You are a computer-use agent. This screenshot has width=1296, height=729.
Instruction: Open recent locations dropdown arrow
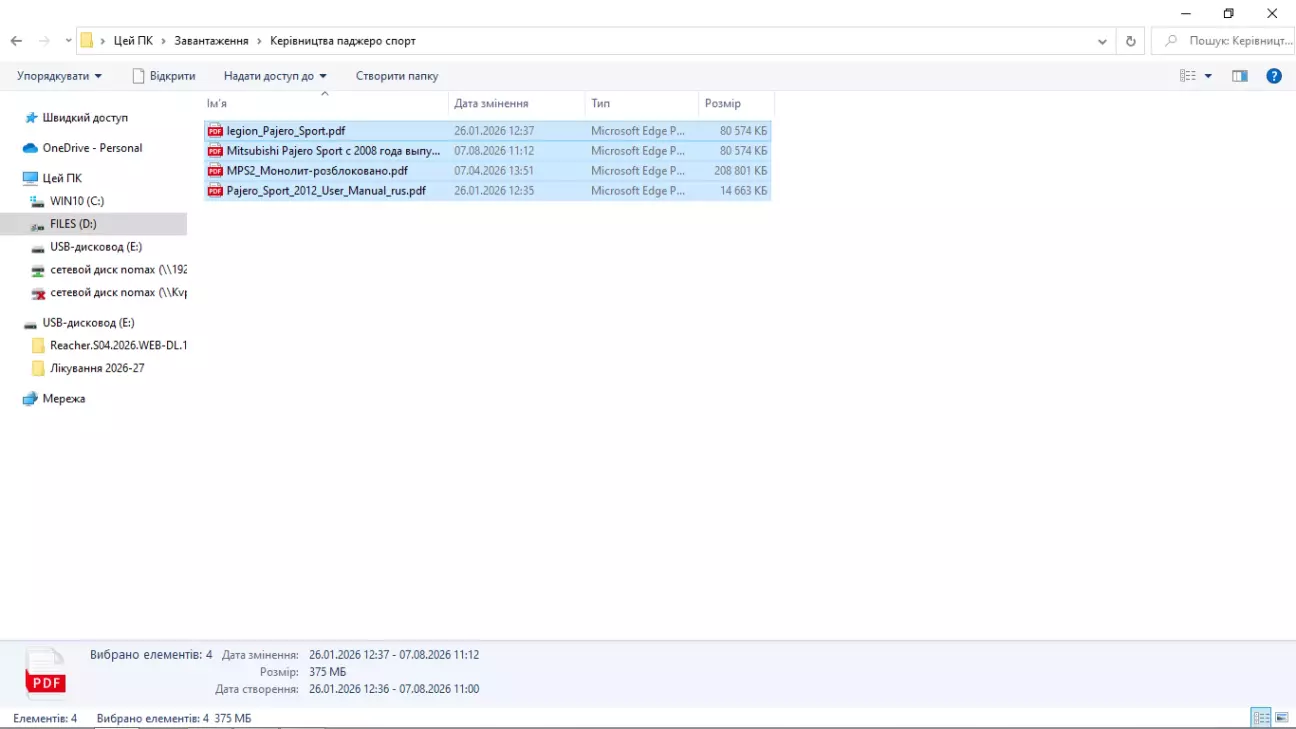[68, 41]
